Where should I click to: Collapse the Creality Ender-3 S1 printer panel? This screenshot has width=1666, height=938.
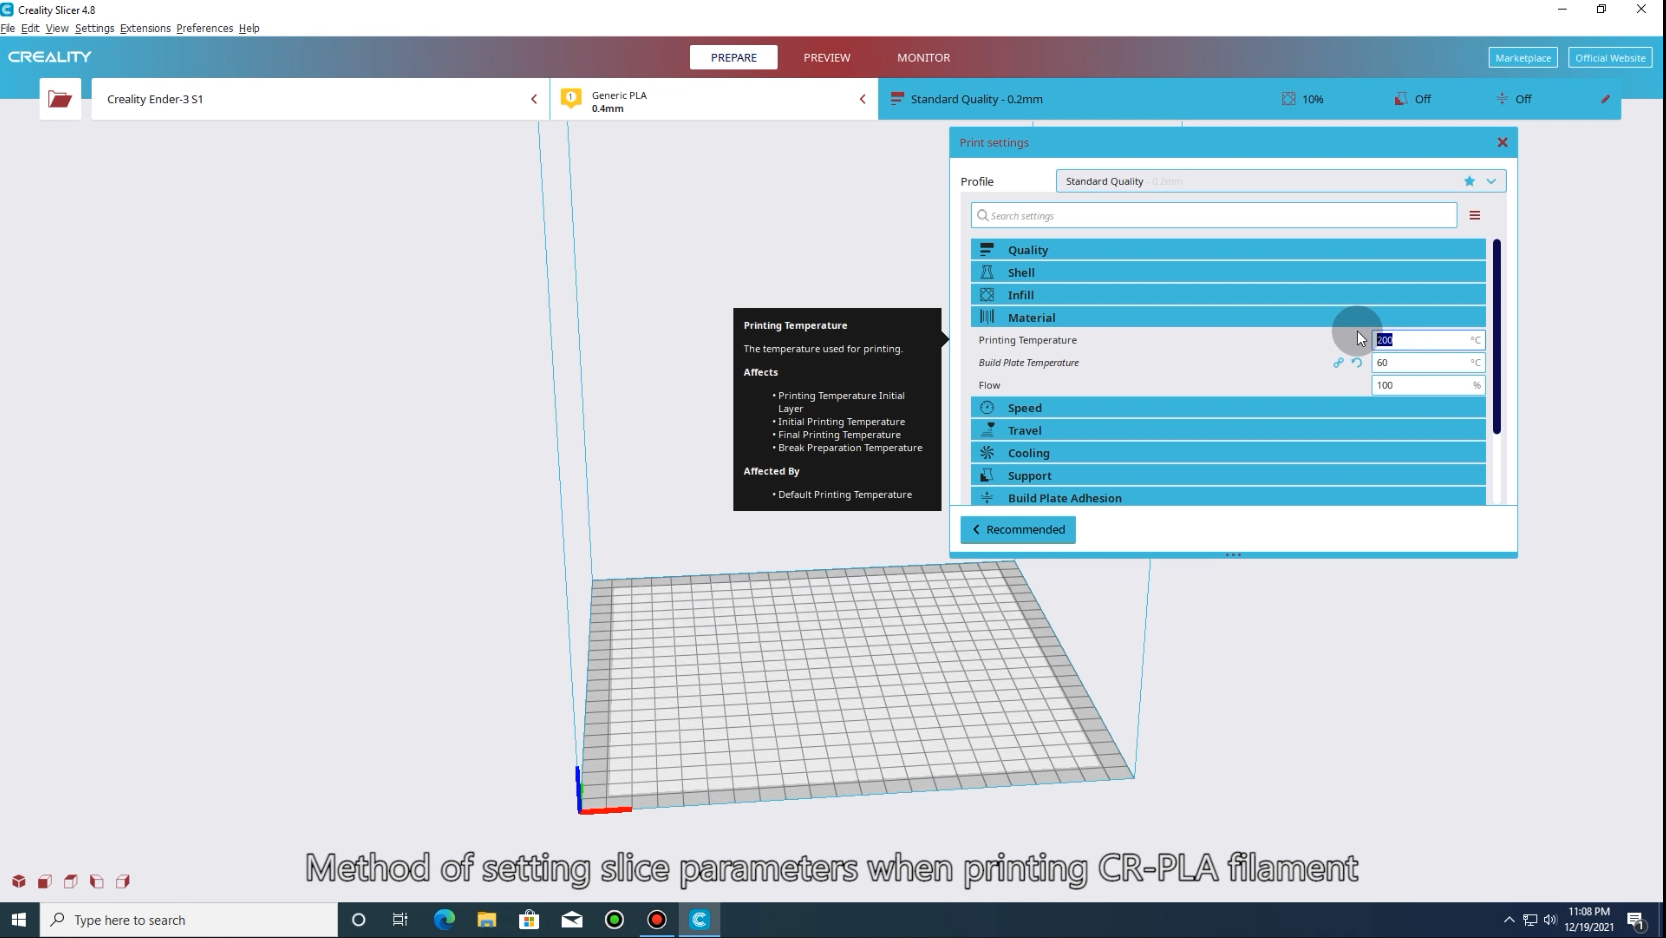(x=534, y=98)
